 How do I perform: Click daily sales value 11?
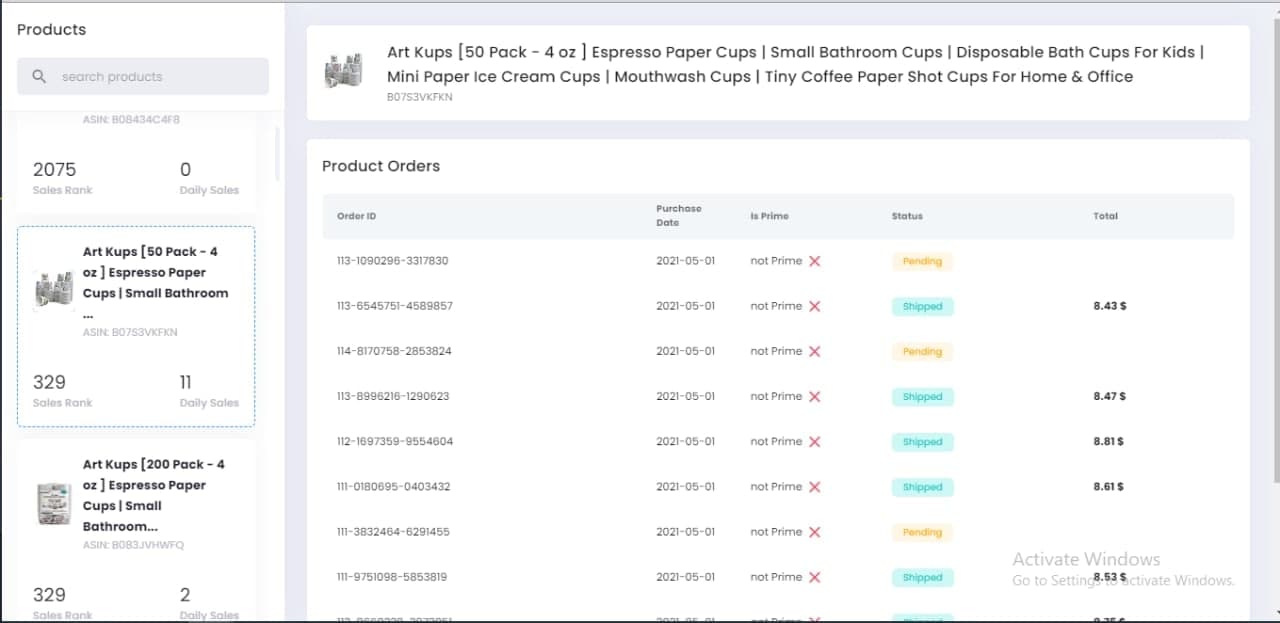coord(186,382)
